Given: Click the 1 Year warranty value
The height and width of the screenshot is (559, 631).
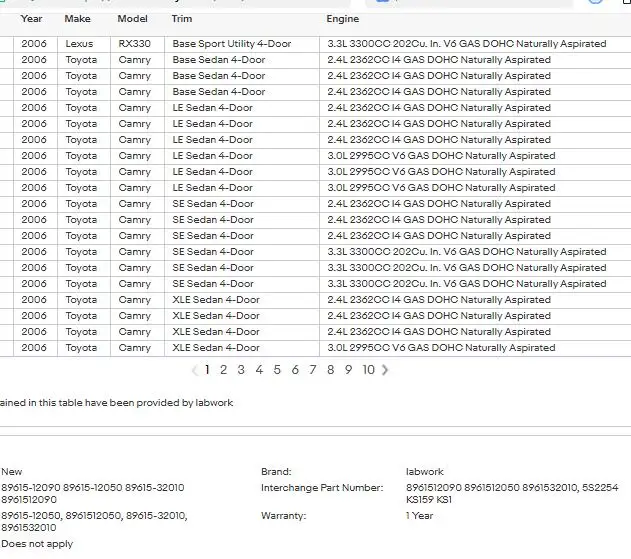Looking at the screenshot, I should (x=419, y=516).
